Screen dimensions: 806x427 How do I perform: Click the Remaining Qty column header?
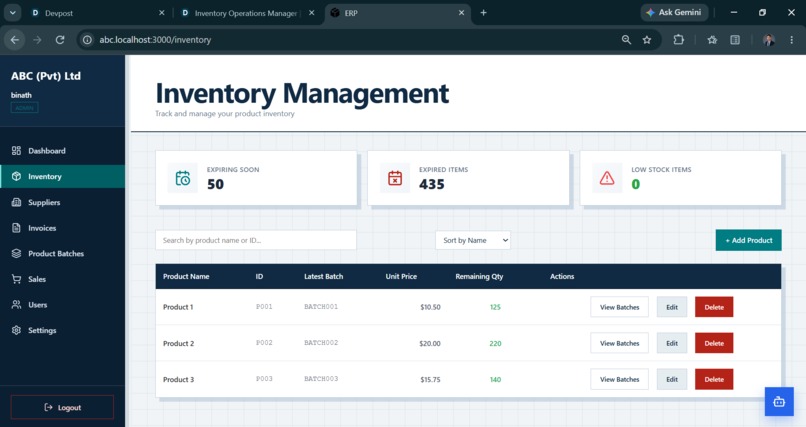point(479,276)
